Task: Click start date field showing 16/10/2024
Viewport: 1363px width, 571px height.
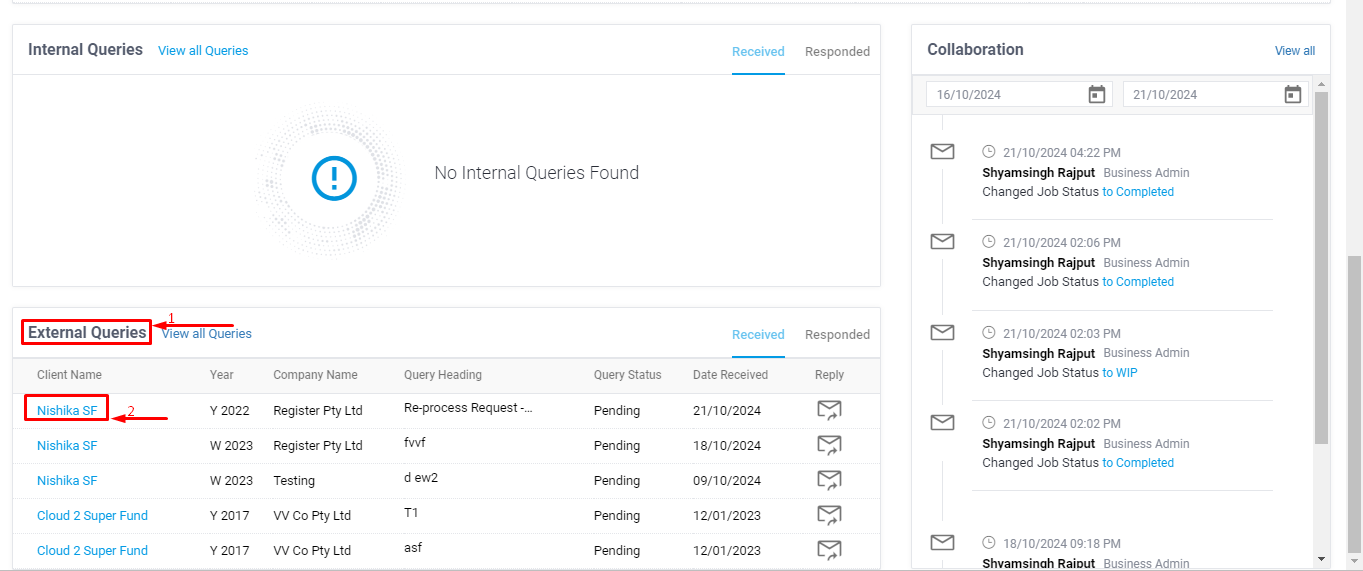Action: coord(1005,94)
